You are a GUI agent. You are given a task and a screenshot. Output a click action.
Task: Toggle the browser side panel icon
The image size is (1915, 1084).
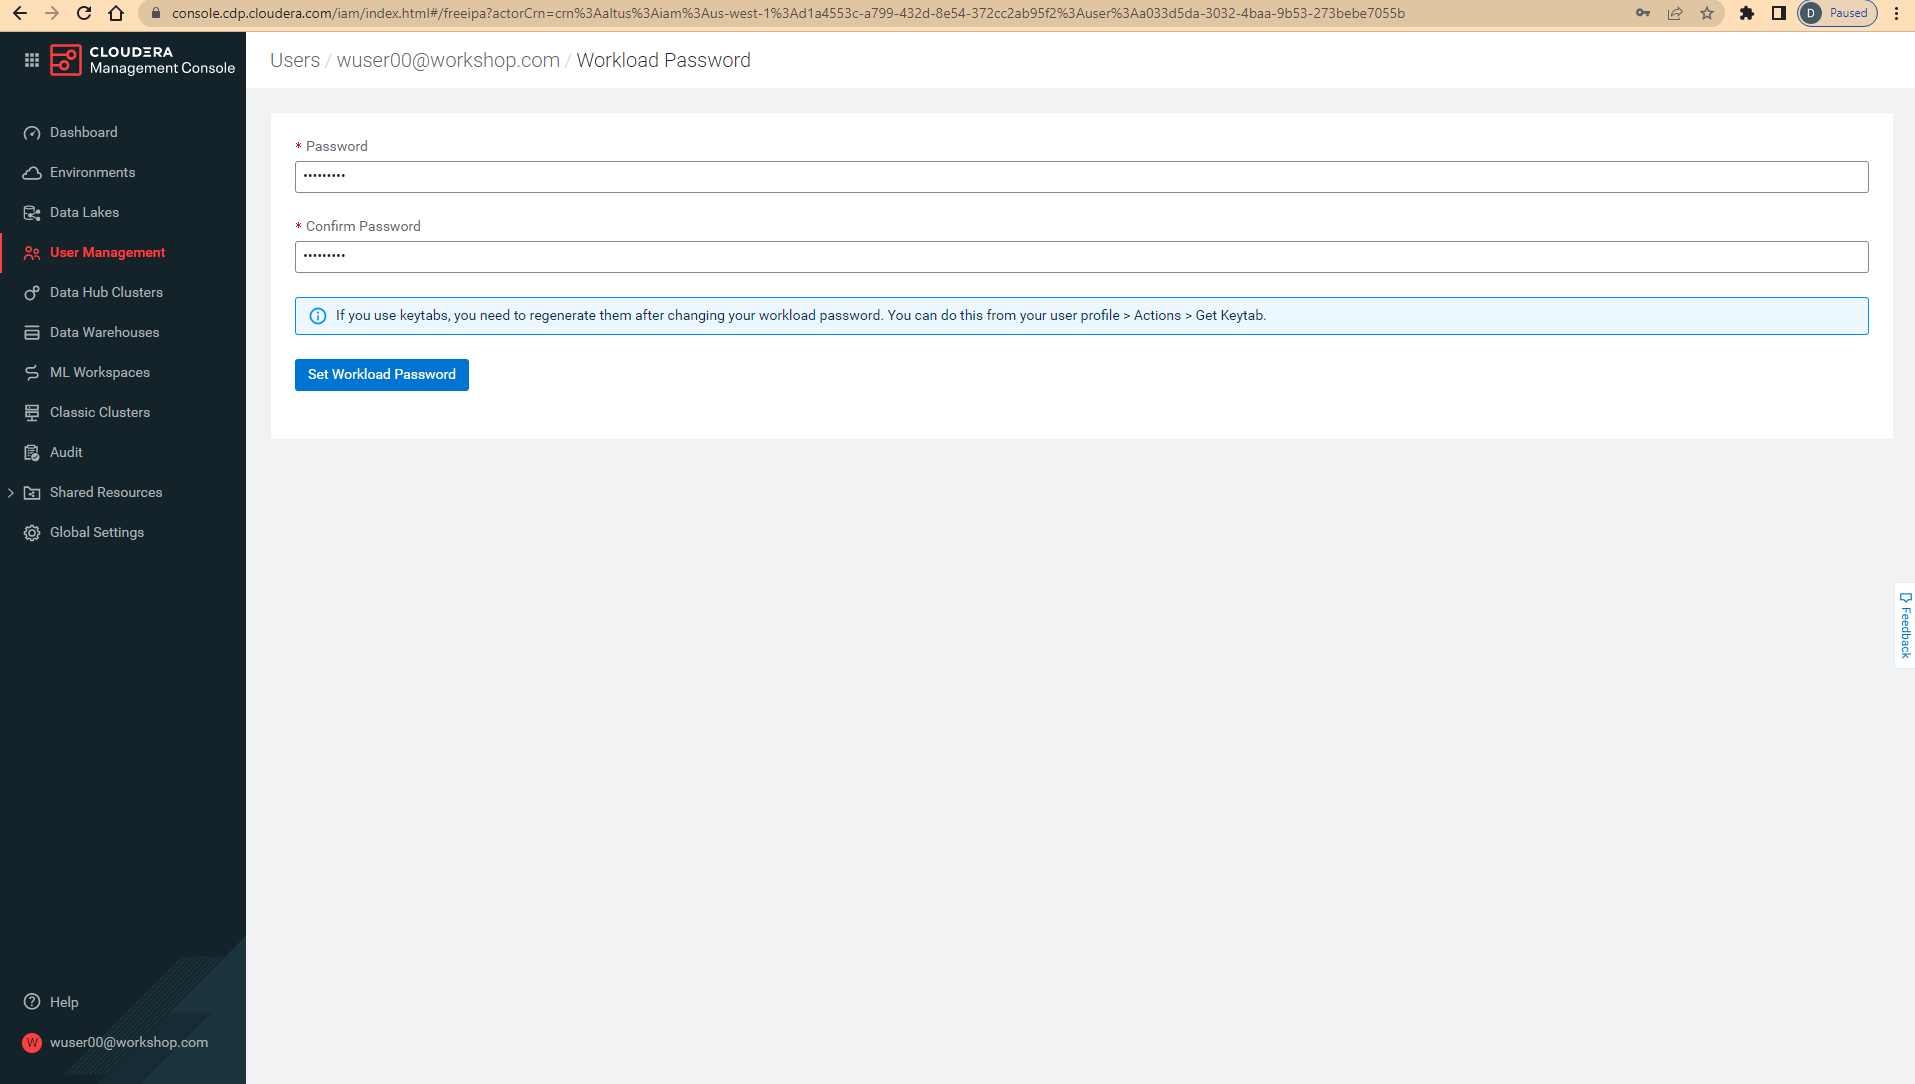coord(1779,13)
